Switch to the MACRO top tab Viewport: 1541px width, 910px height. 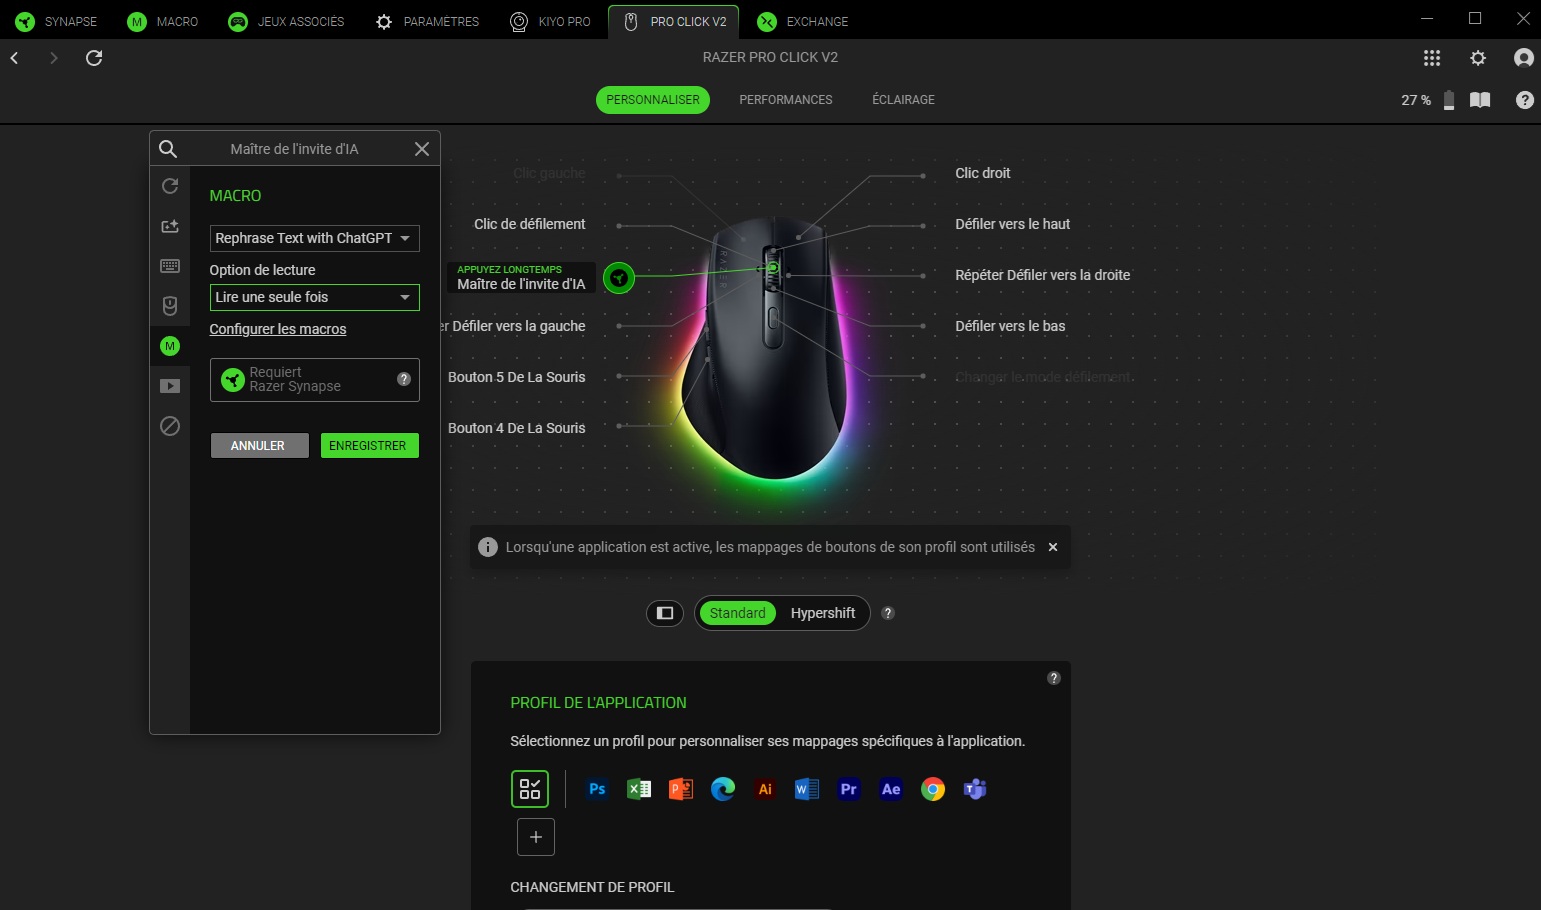click(163, 21)
